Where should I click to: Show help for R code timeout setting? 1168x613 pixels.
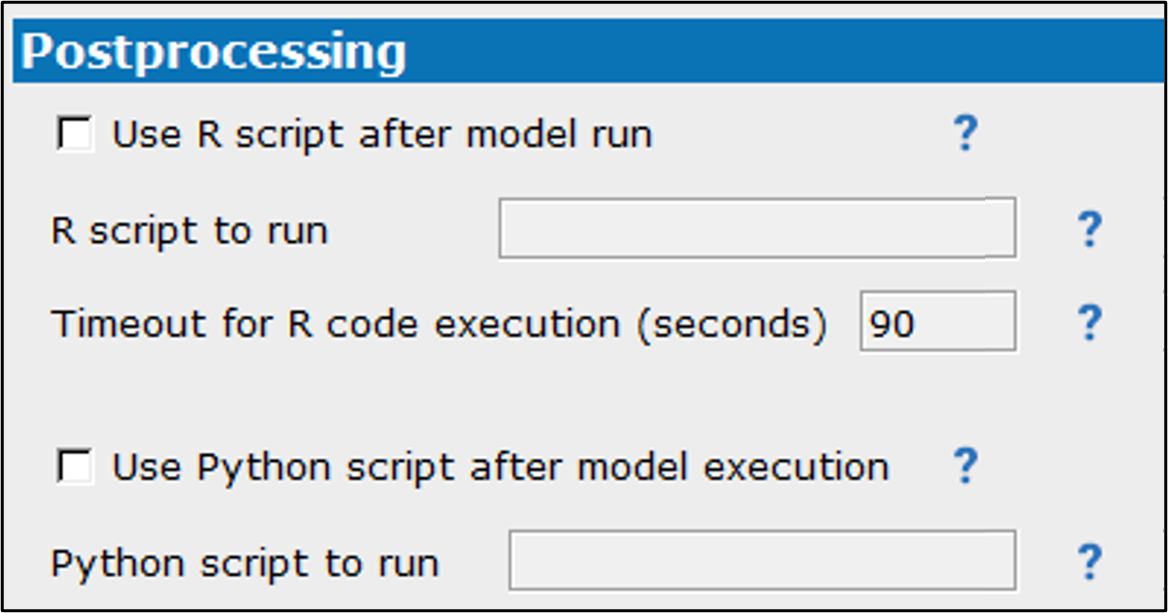click(x=1090, y=323)
